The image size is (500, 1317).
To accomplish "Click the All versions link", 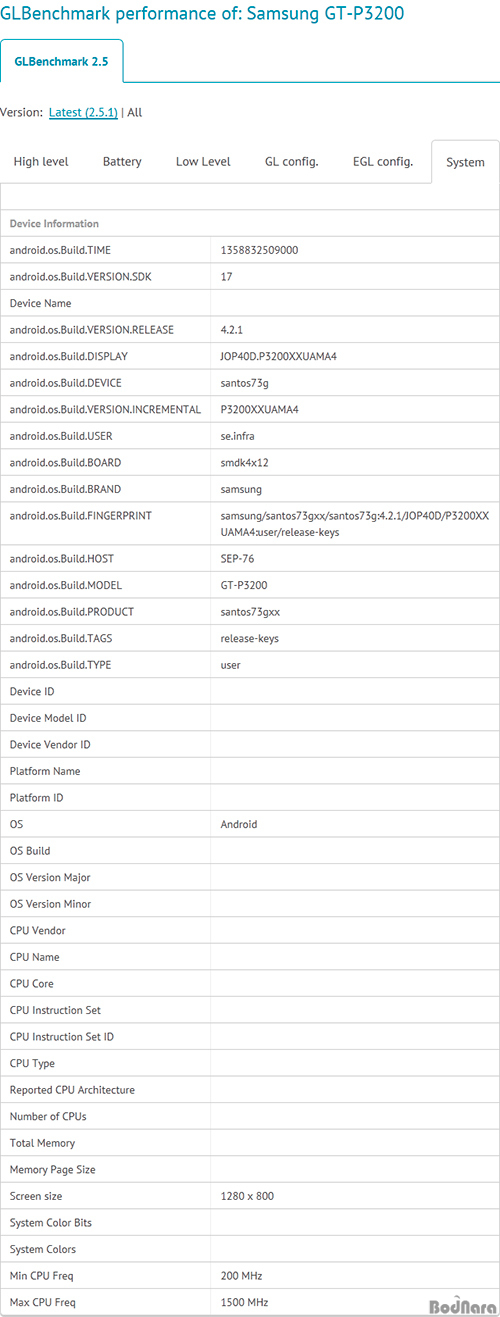I will [x=135, y=113].
